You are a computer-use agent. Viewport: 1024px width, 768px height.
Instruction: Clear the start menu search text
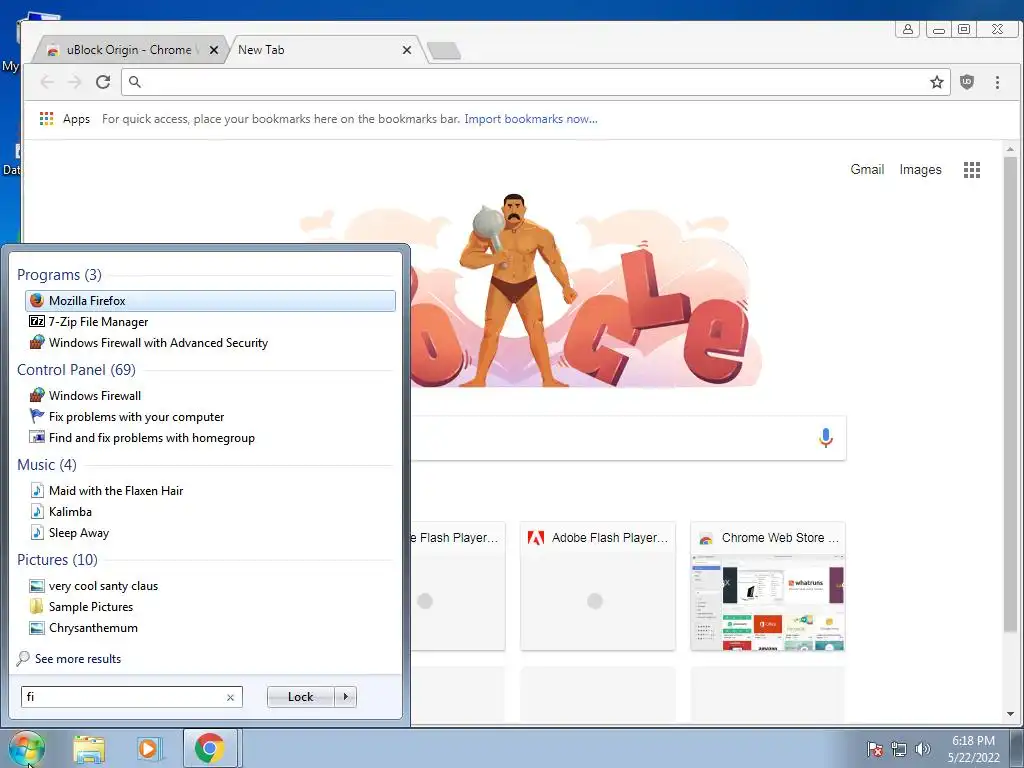231,697
